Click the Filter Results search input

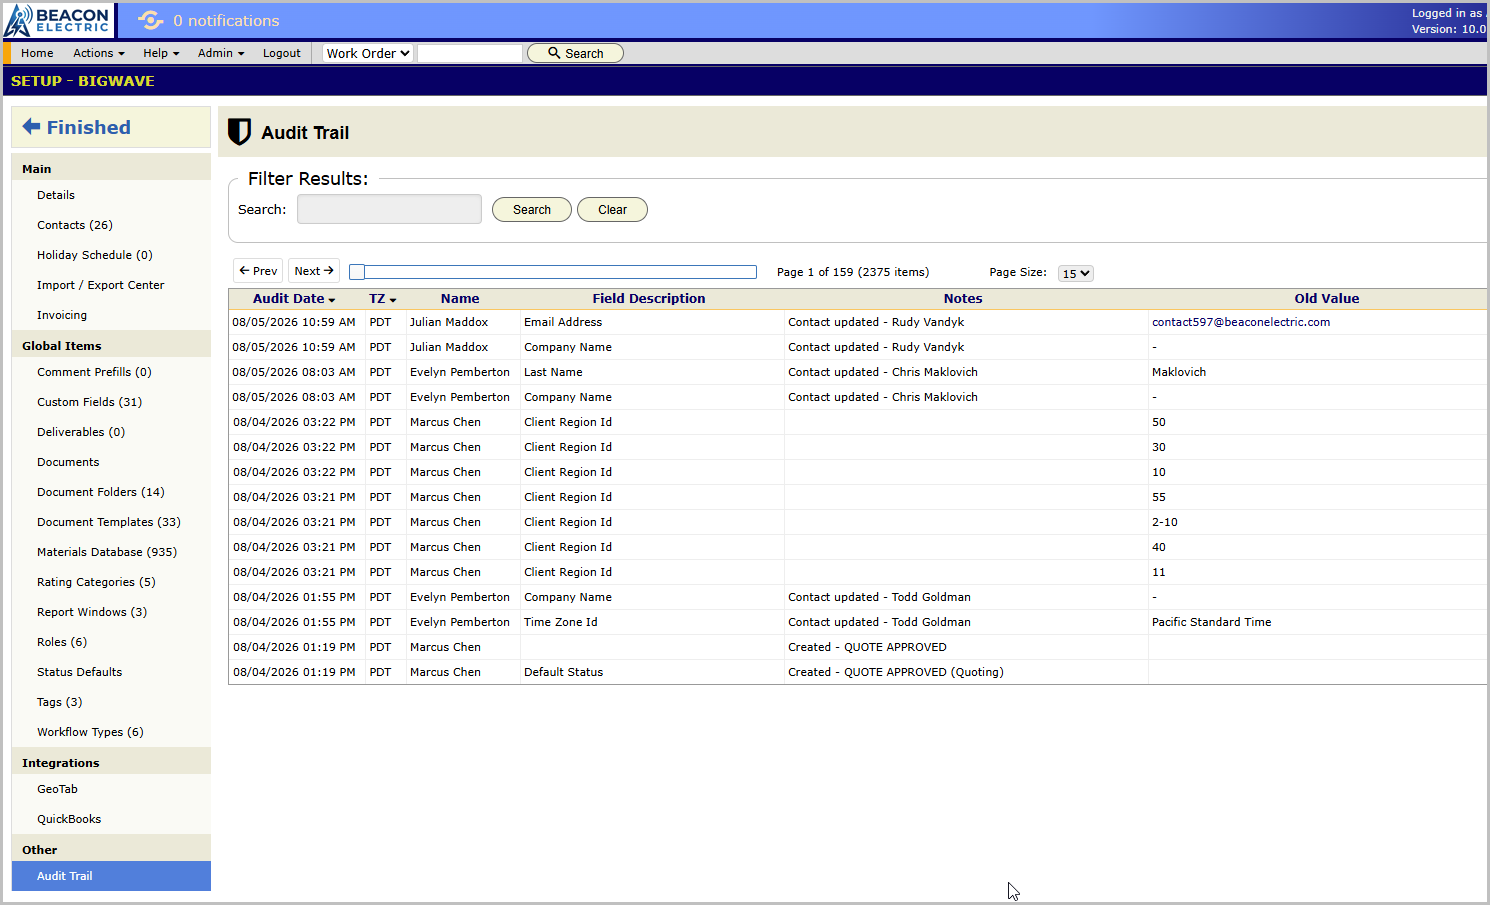[389, 209]
